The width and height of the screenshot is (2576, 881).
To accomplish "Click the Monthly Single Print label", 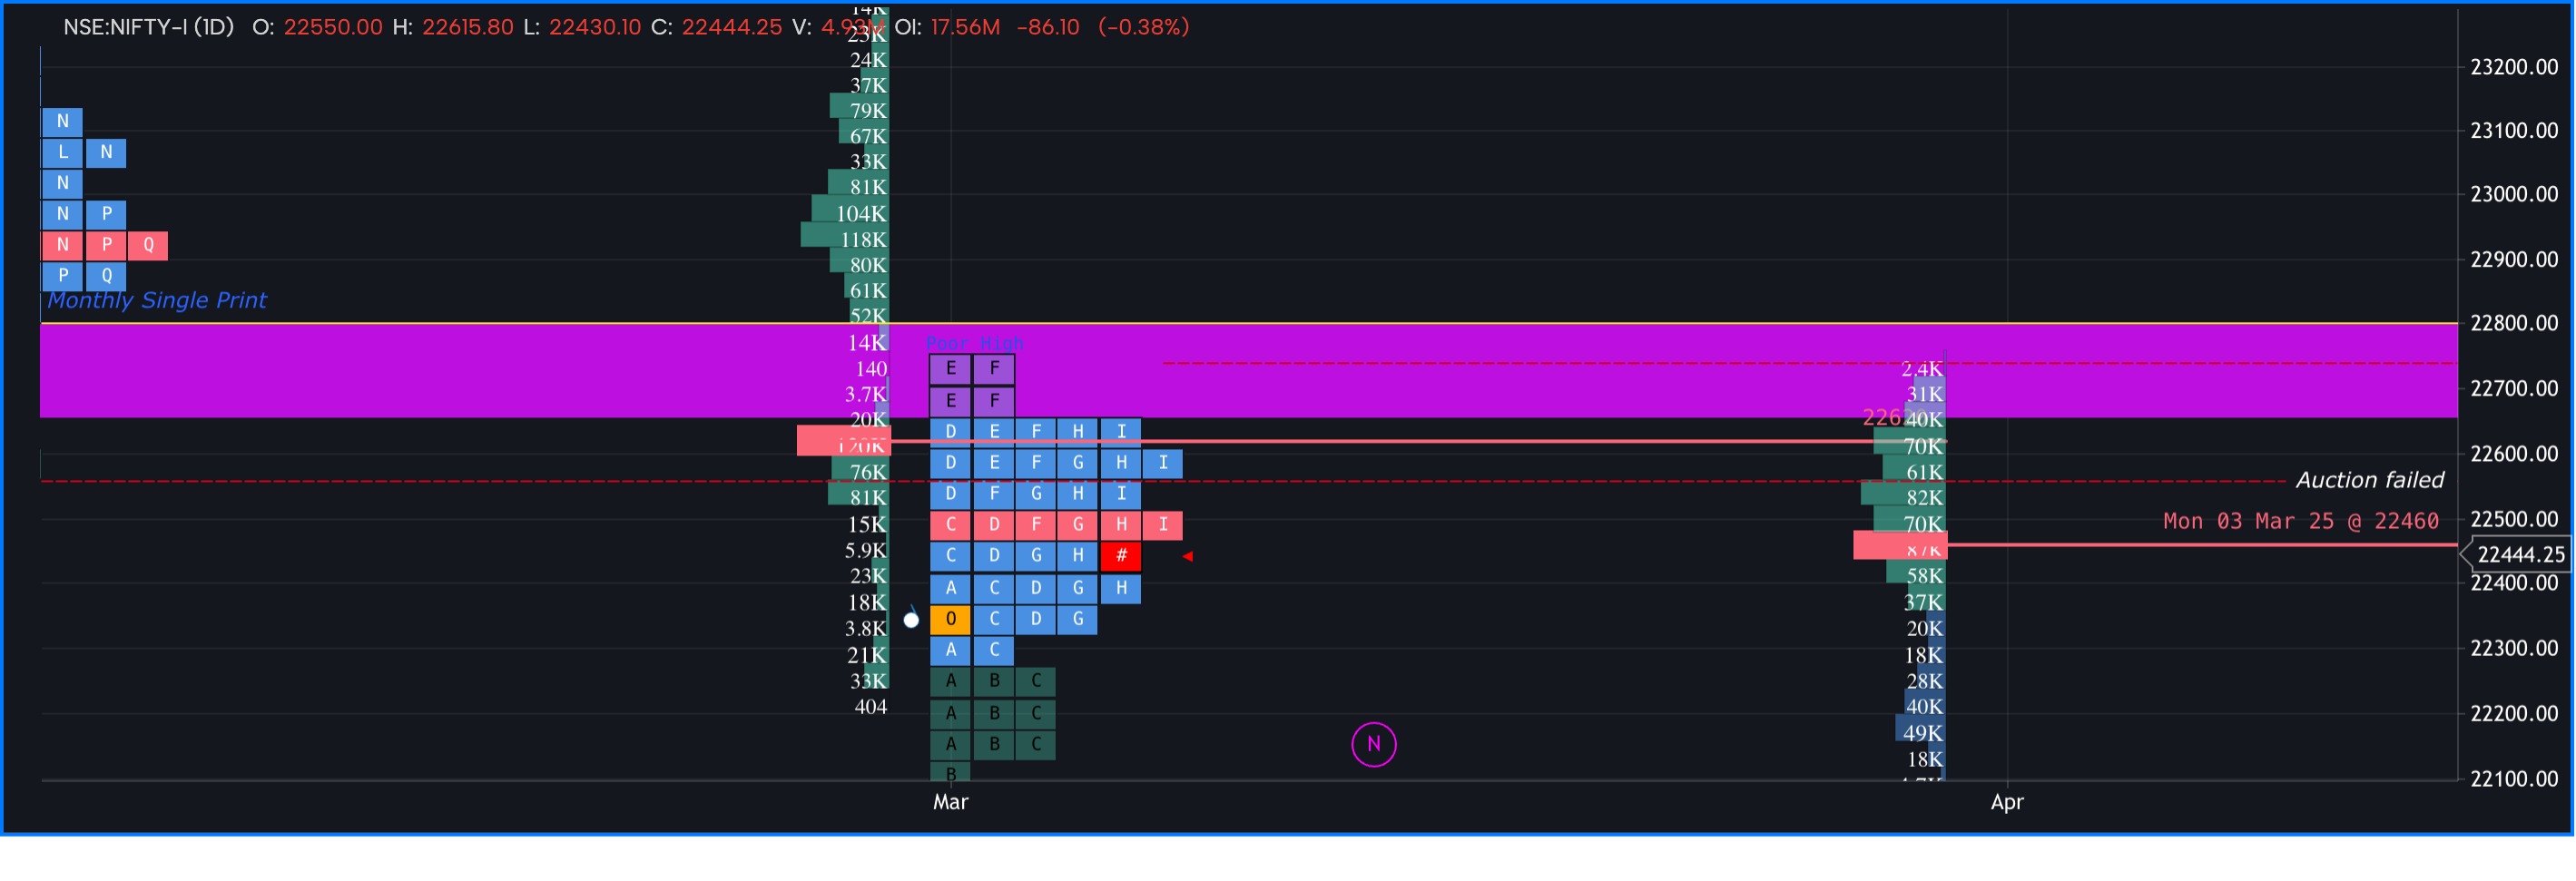I will coord(156,300).
